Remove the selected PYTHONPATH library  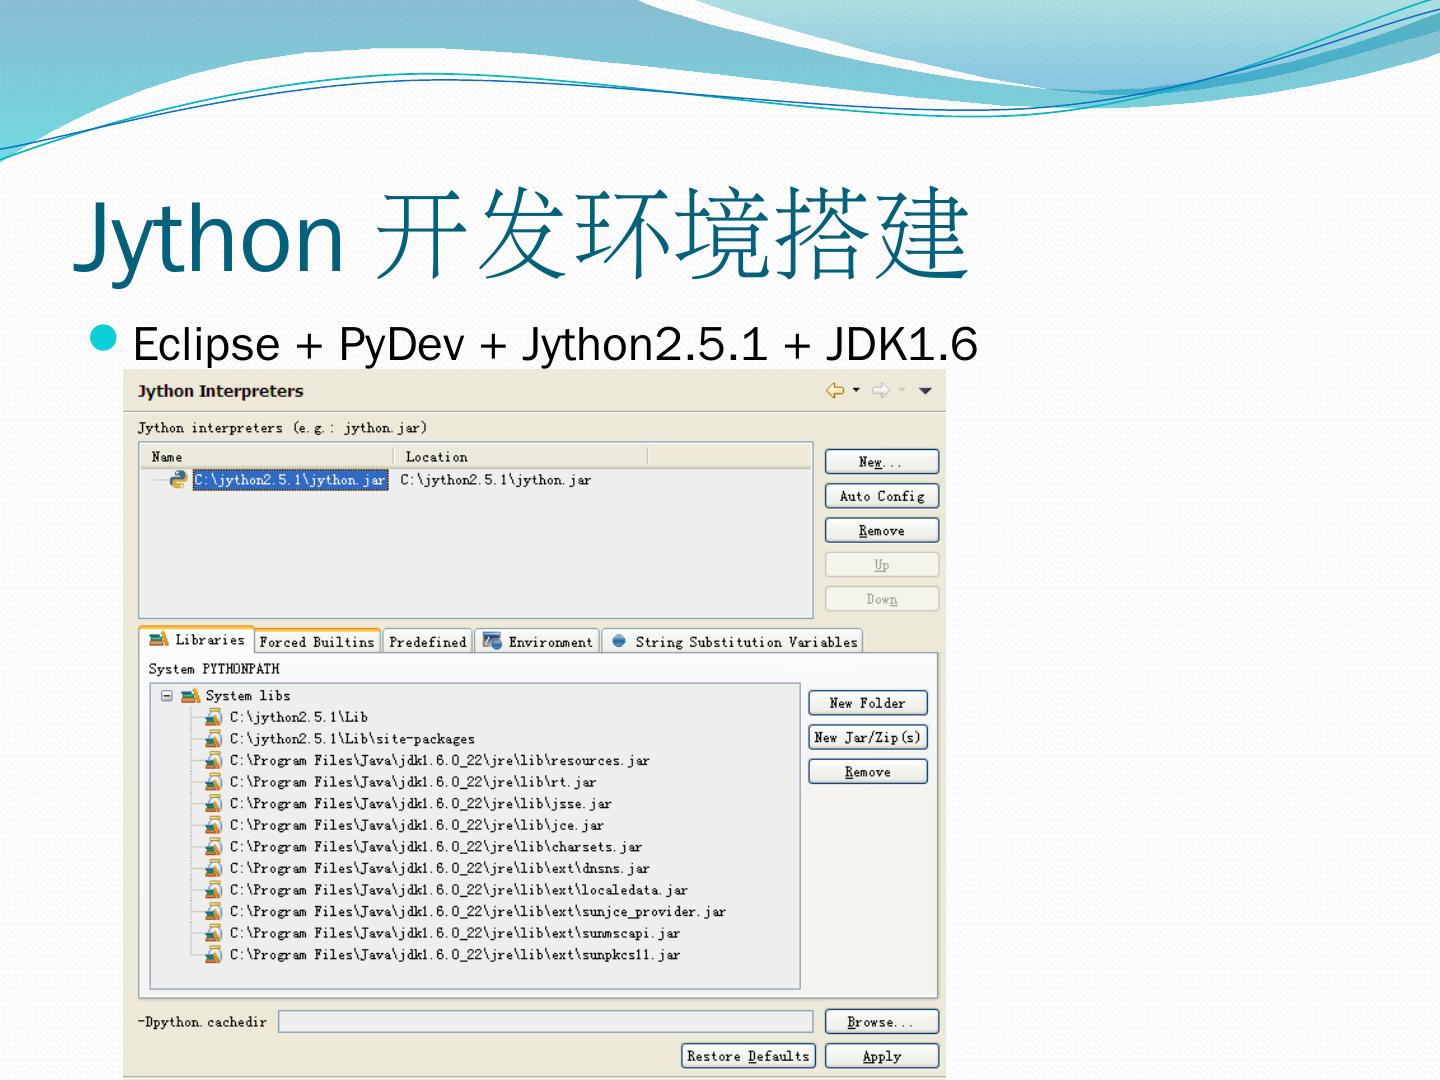tap(868, 772)
